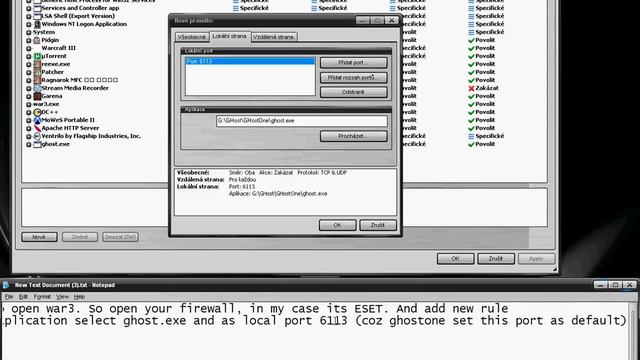The image size is (640, 360).
Task: Click the Zakázat status text
Action: (x=487, y=88)
